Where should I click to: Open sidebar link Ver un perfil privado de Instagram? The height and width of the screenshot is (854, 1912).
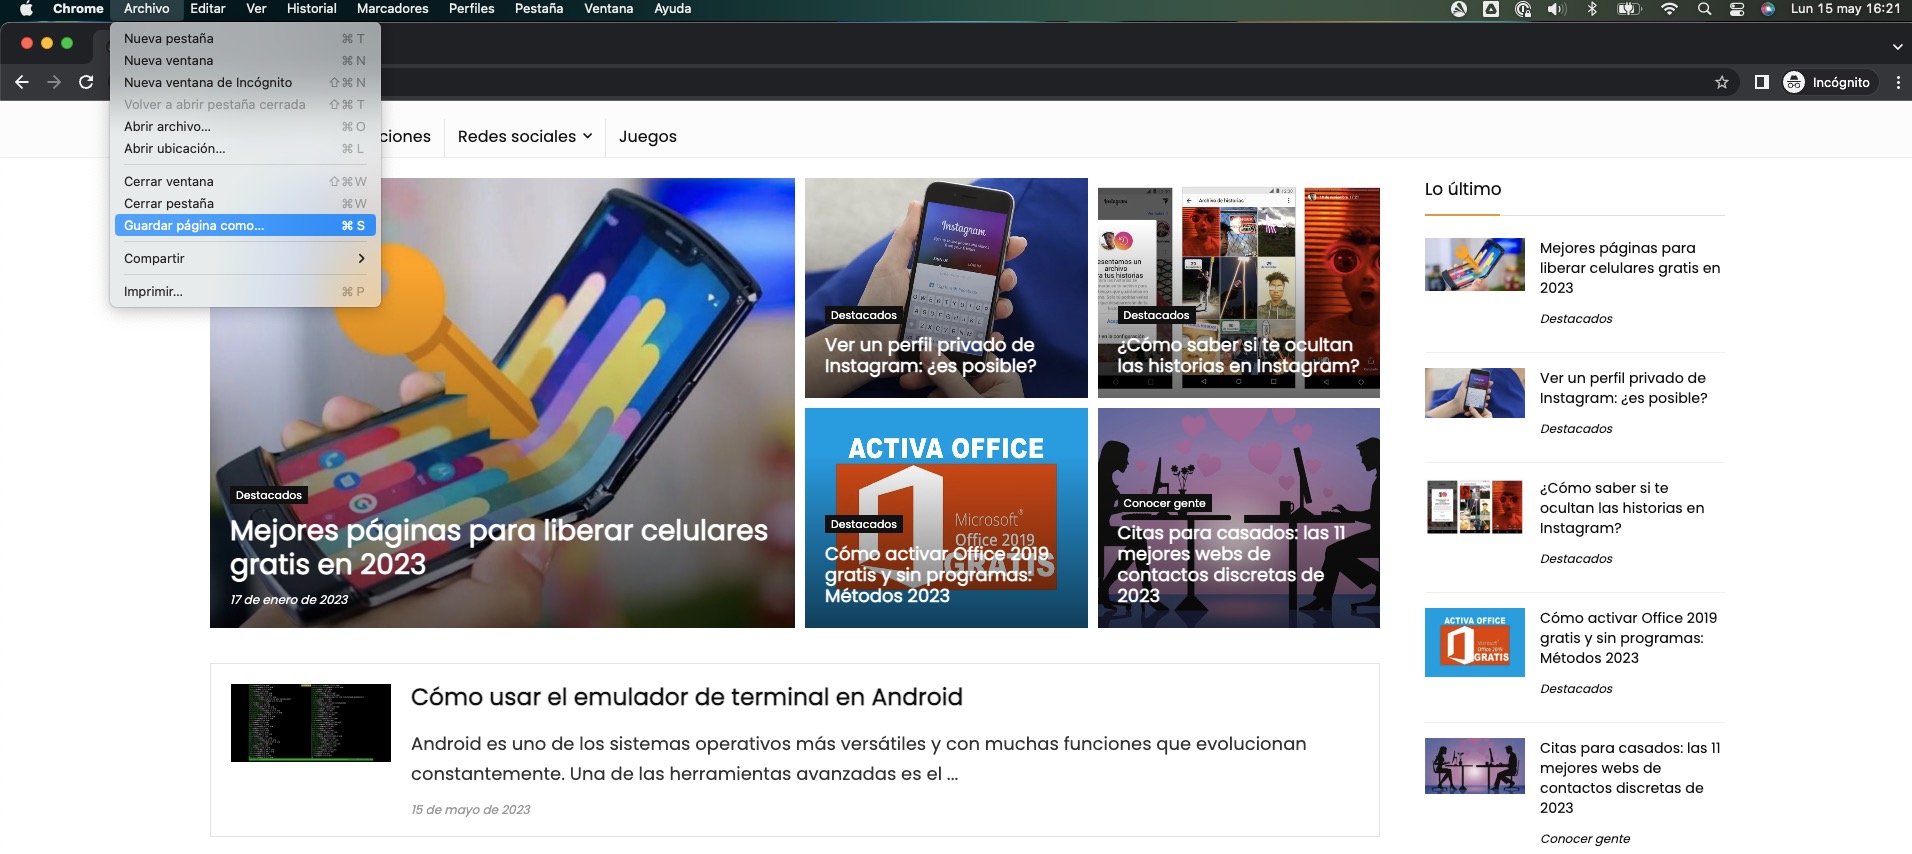coord(1624,388)
